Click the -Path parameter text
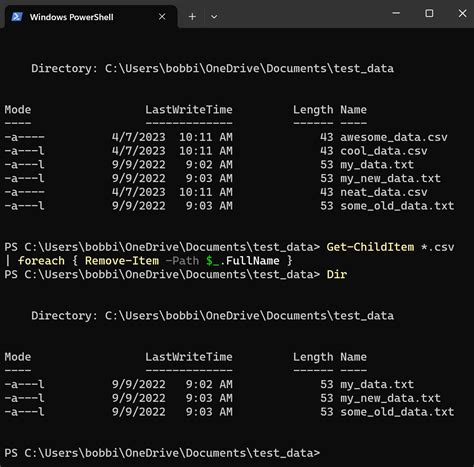The width and height of the screenshot is (474, 467). coord(182,261)
